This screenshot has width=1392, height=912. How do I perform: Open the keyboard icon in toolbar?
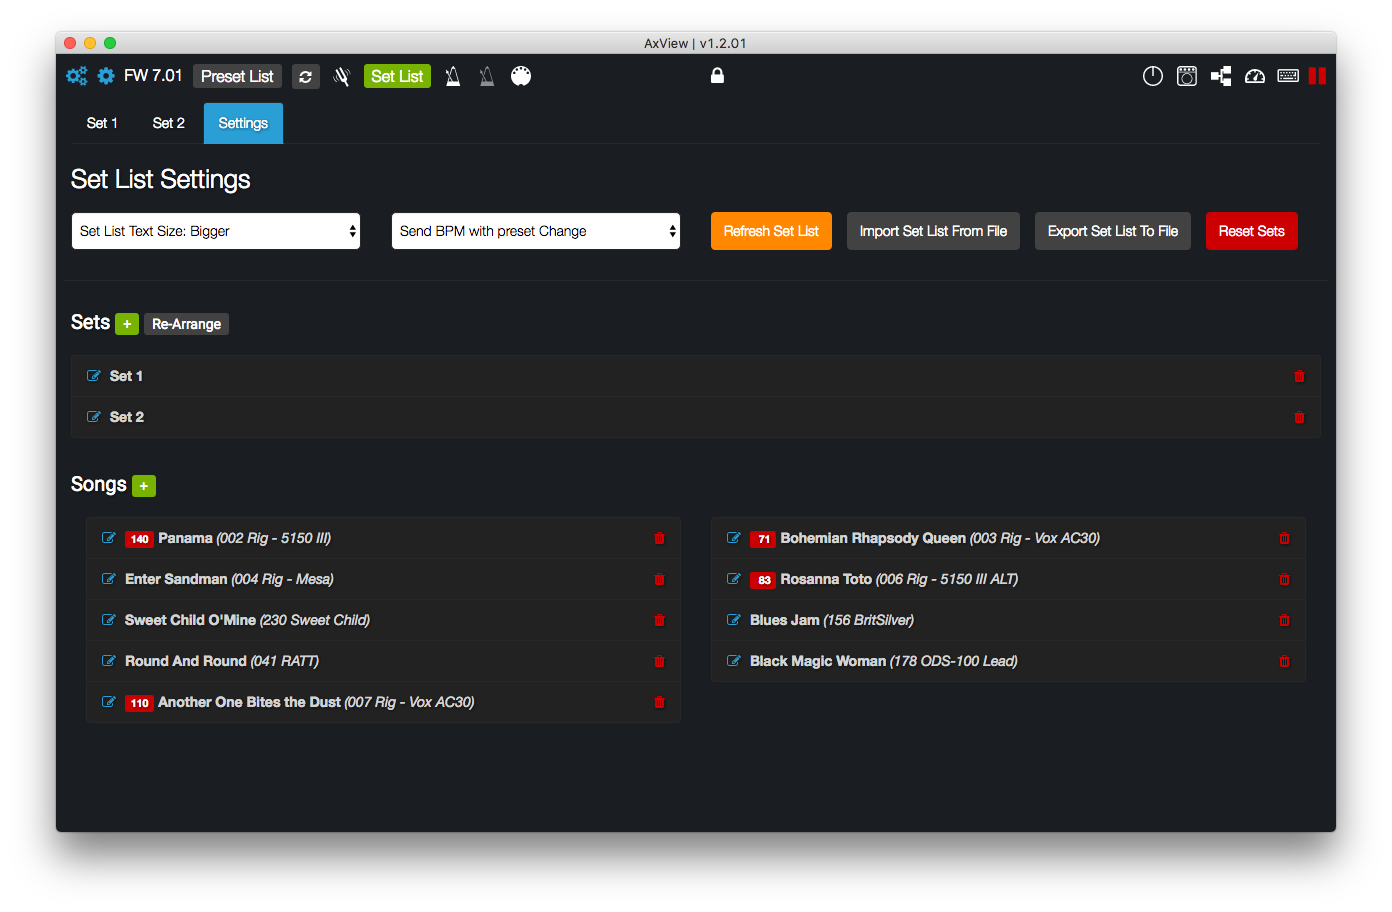point(1288,76)
